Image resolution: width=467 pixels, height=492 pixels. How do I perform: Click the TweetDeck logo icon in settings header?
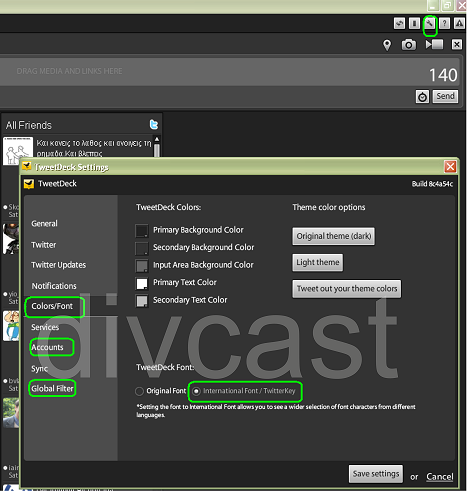(x=29, y=184)
